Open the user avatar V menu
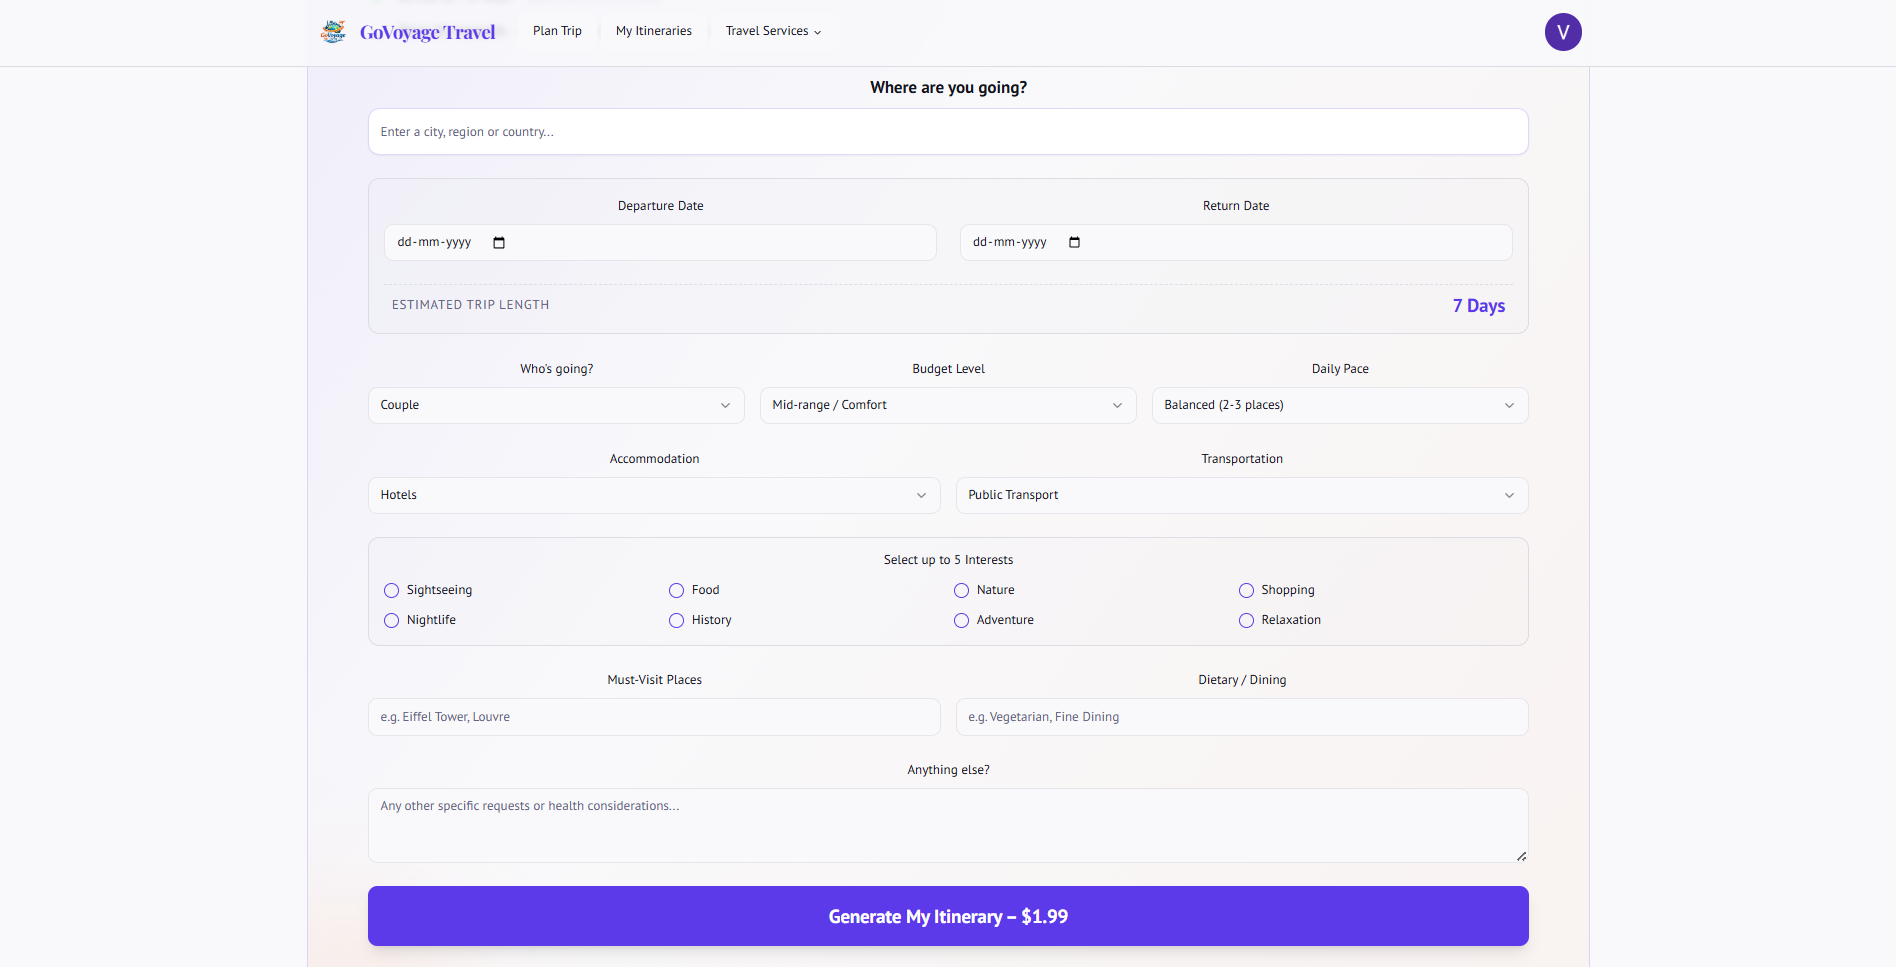 pos(1563,32)
